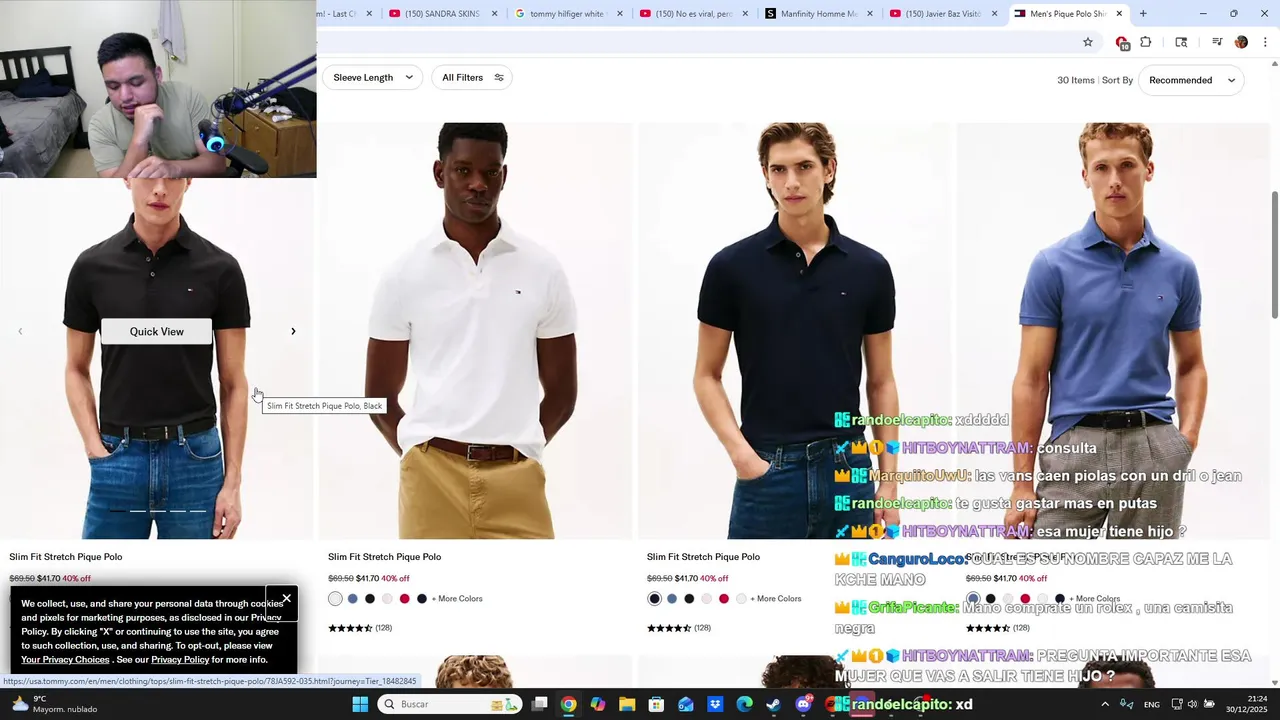This screenshot has width=1280, height=720.
Task: Show hidden system tray icons chevron
Action: (1105, 704)
